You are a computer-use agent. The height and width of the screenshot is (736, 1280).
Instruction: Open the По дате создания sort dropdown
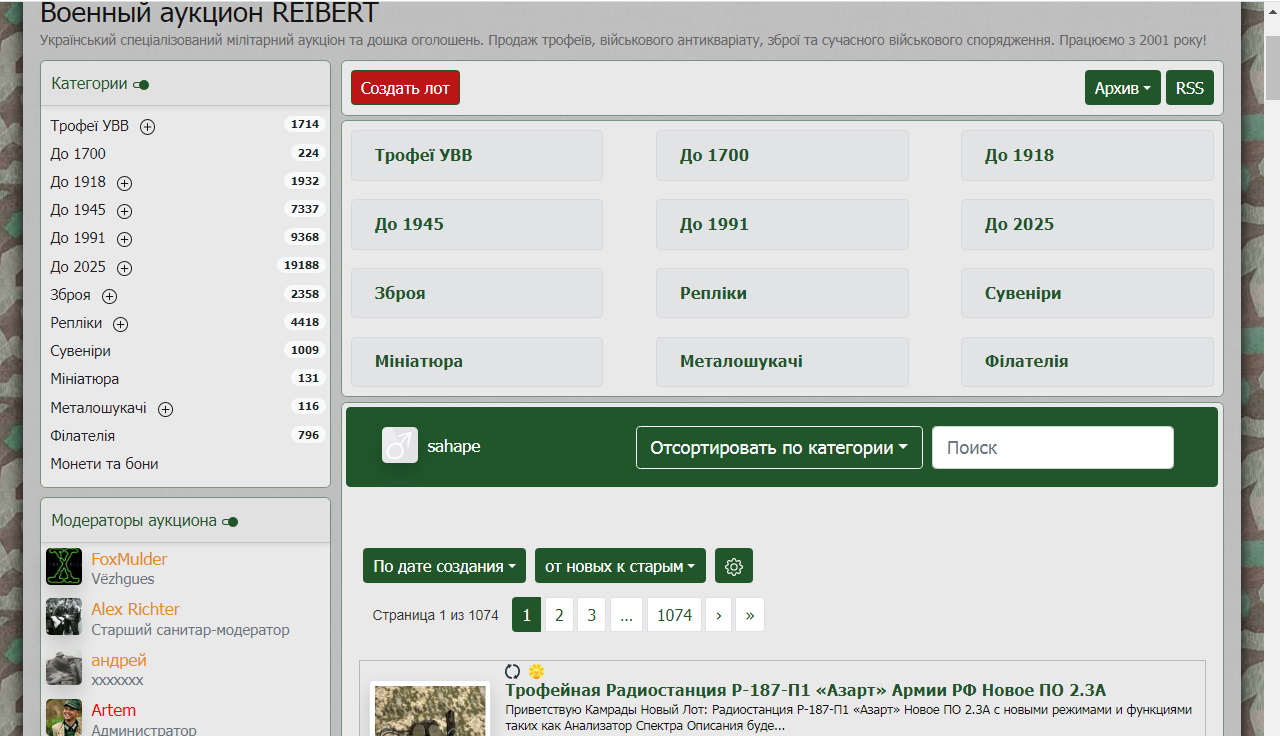coord(444,566)
